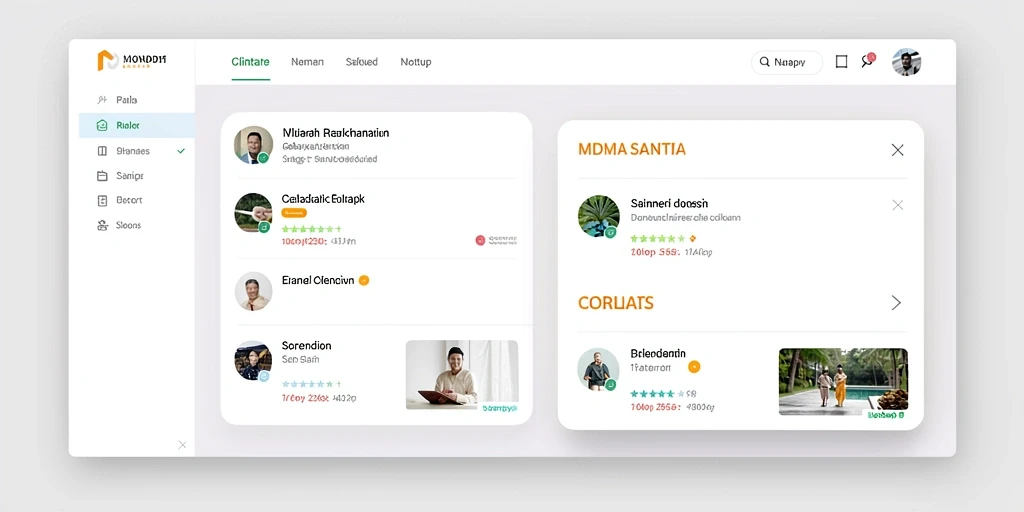Viewport: 1024px width, 512px height.
Task: Click the square icon in the top bar
Action: coord(842,61)
